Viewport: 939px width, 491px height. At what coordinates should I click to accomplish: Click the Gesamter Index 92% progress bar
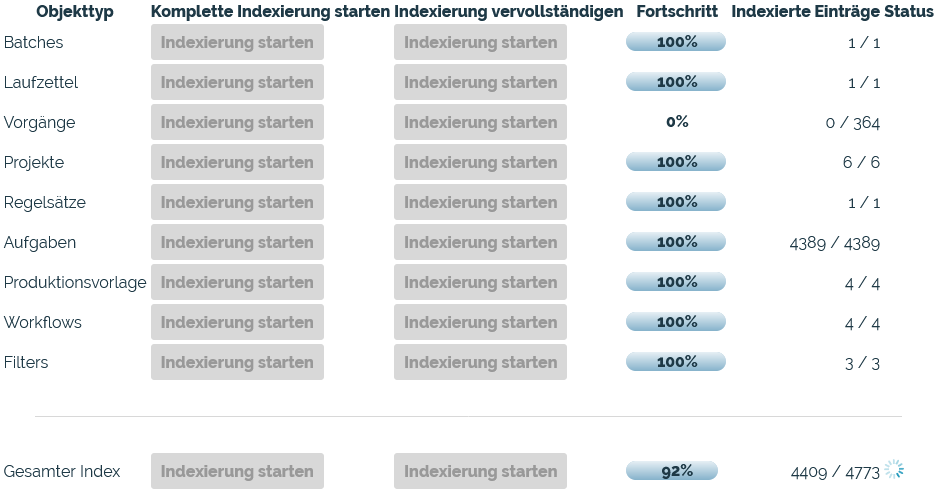point(672,471)
